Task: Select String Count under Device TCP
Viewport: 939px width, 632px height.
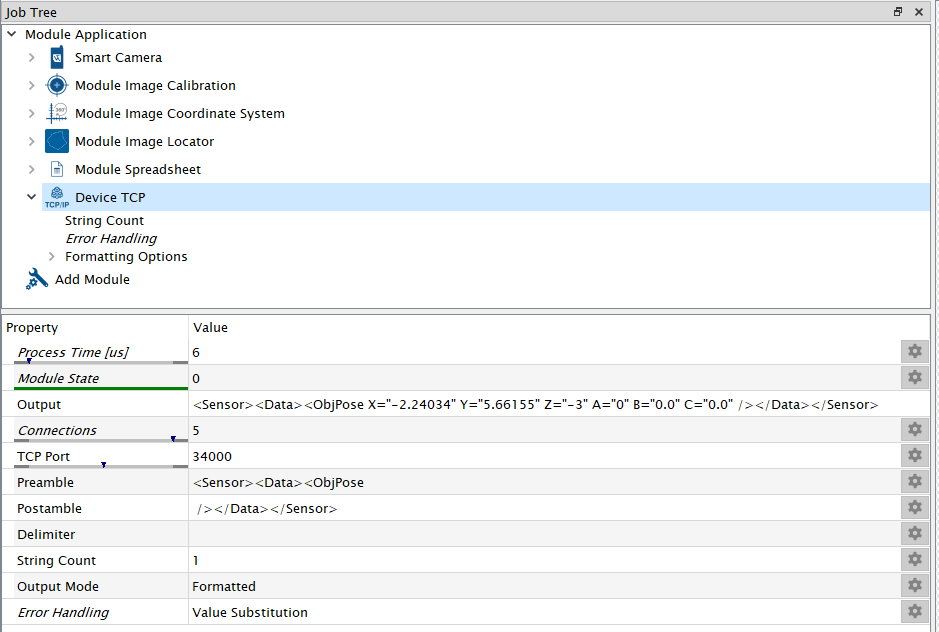Action: [104, 220]
